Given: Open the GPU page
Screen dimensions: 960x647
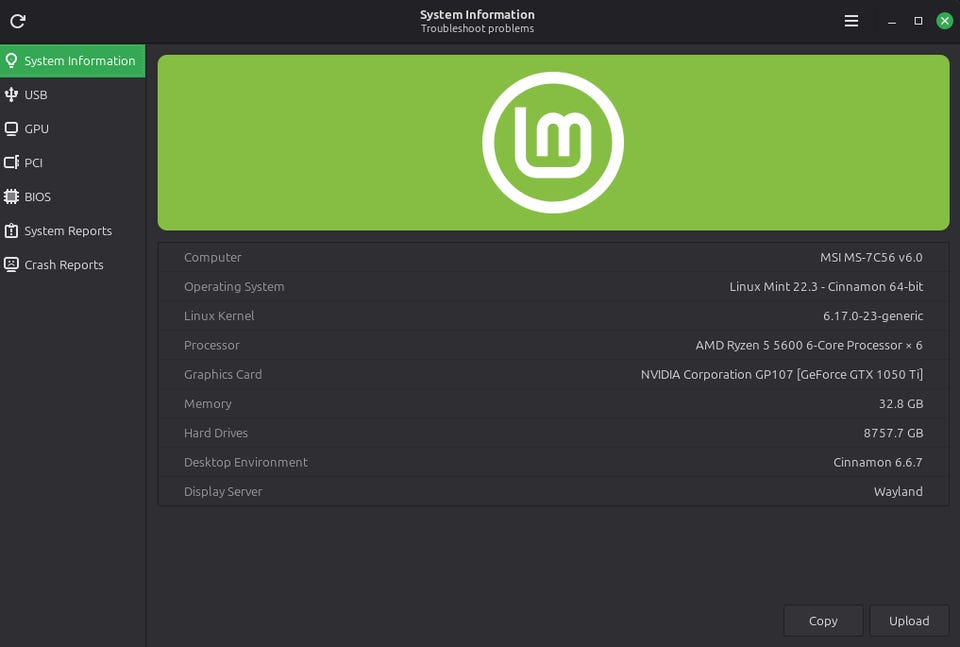Looking at the screenshot, I should pos(72,129).
